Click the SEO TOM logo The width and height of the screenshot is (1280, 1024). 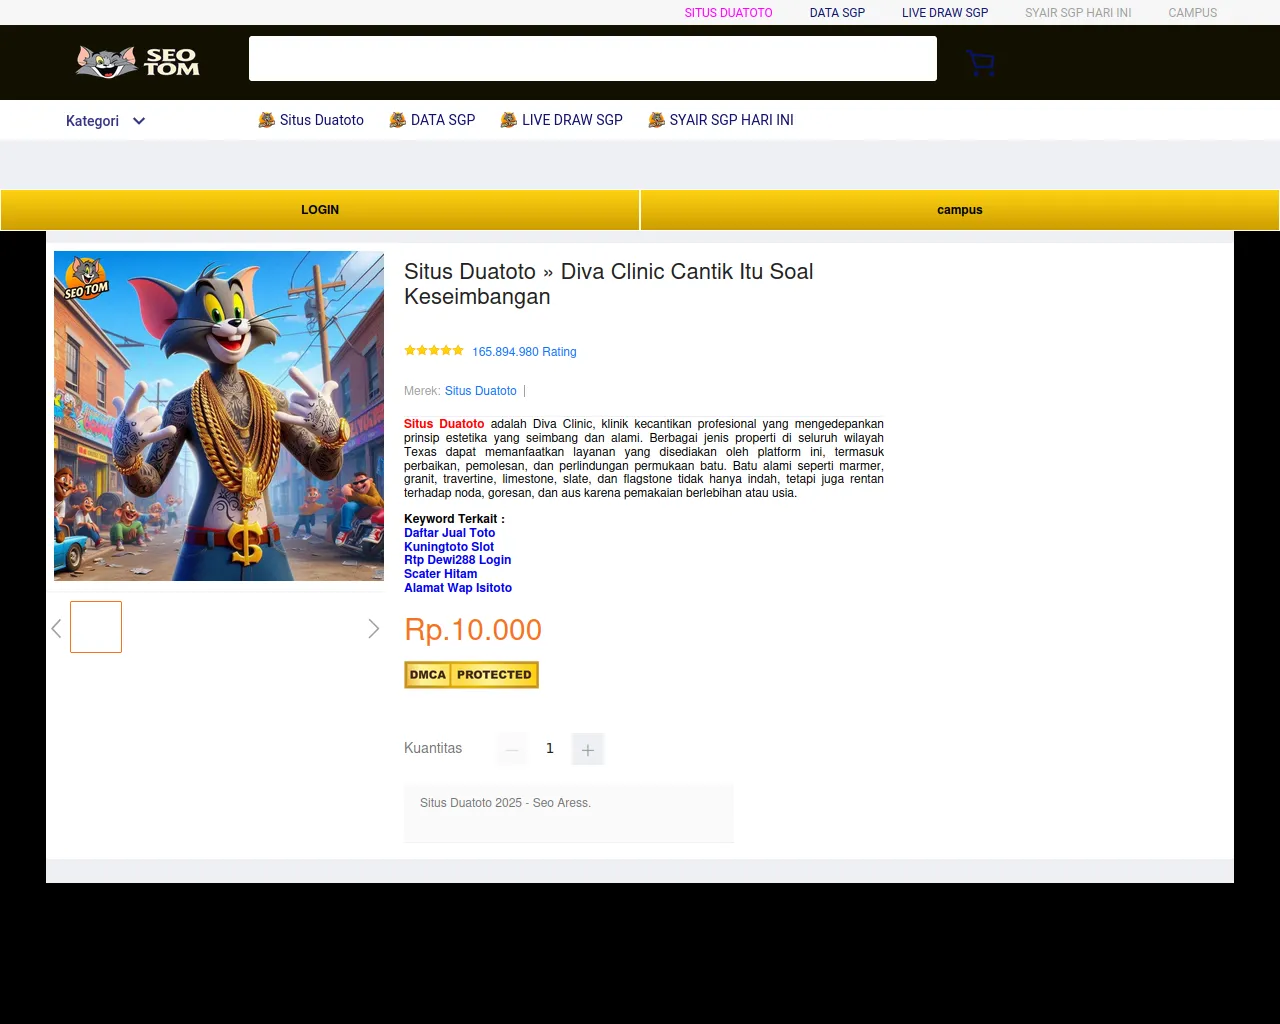138,62
